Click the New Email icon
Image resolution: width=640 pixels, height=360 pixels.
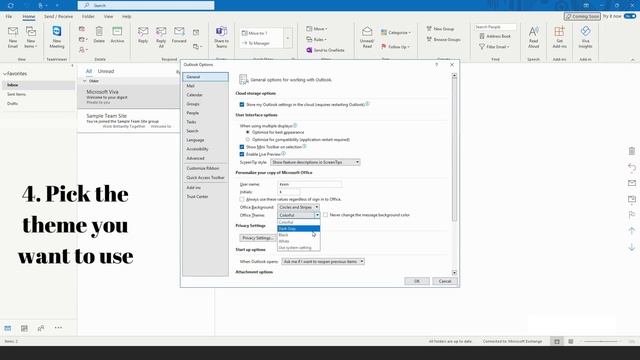(13, 37)
